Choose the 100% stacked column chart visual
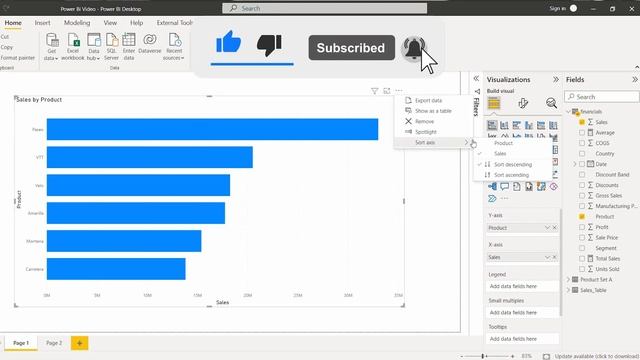Image resolution: width=640 pixels, height=360 pixels. point(553,125)
